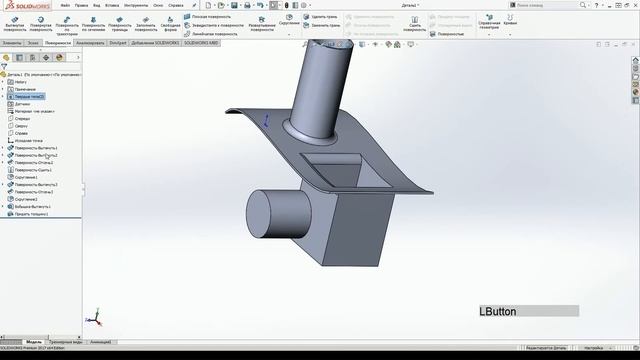Image resolution: width=640 pixels, height=360 pixels.
Task: Expand the Бобышка-Вытянуть1 feature node
Action: [3, 207]
